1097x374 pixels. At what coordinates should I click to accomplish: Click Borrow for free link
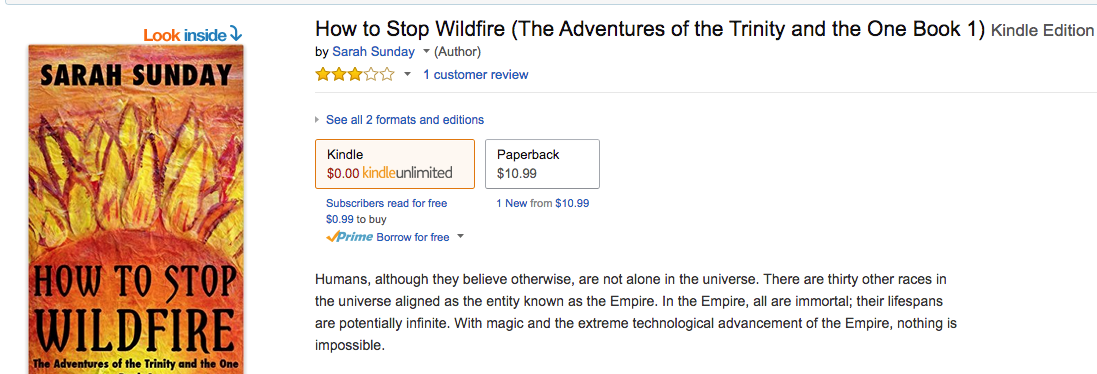coord(413,237)
